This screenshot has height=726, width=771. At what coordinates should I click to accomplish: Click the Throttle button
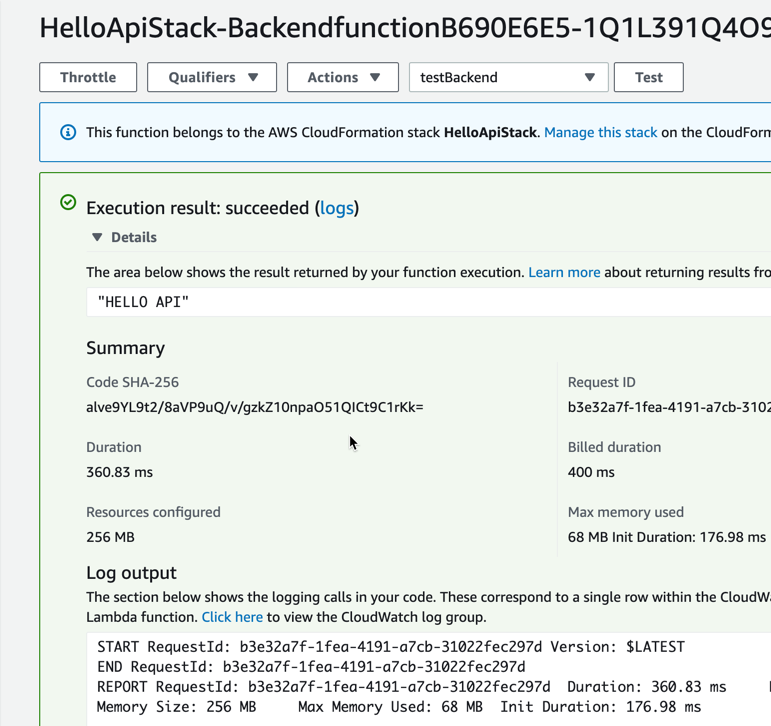(x=88, y=77)
